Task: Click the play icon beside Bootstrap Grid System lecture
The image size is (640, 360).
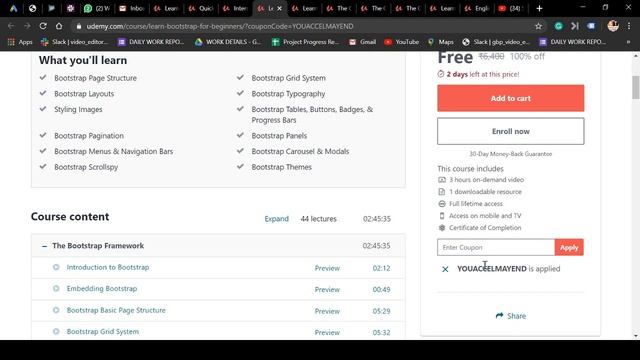Action: click(56, 331)
